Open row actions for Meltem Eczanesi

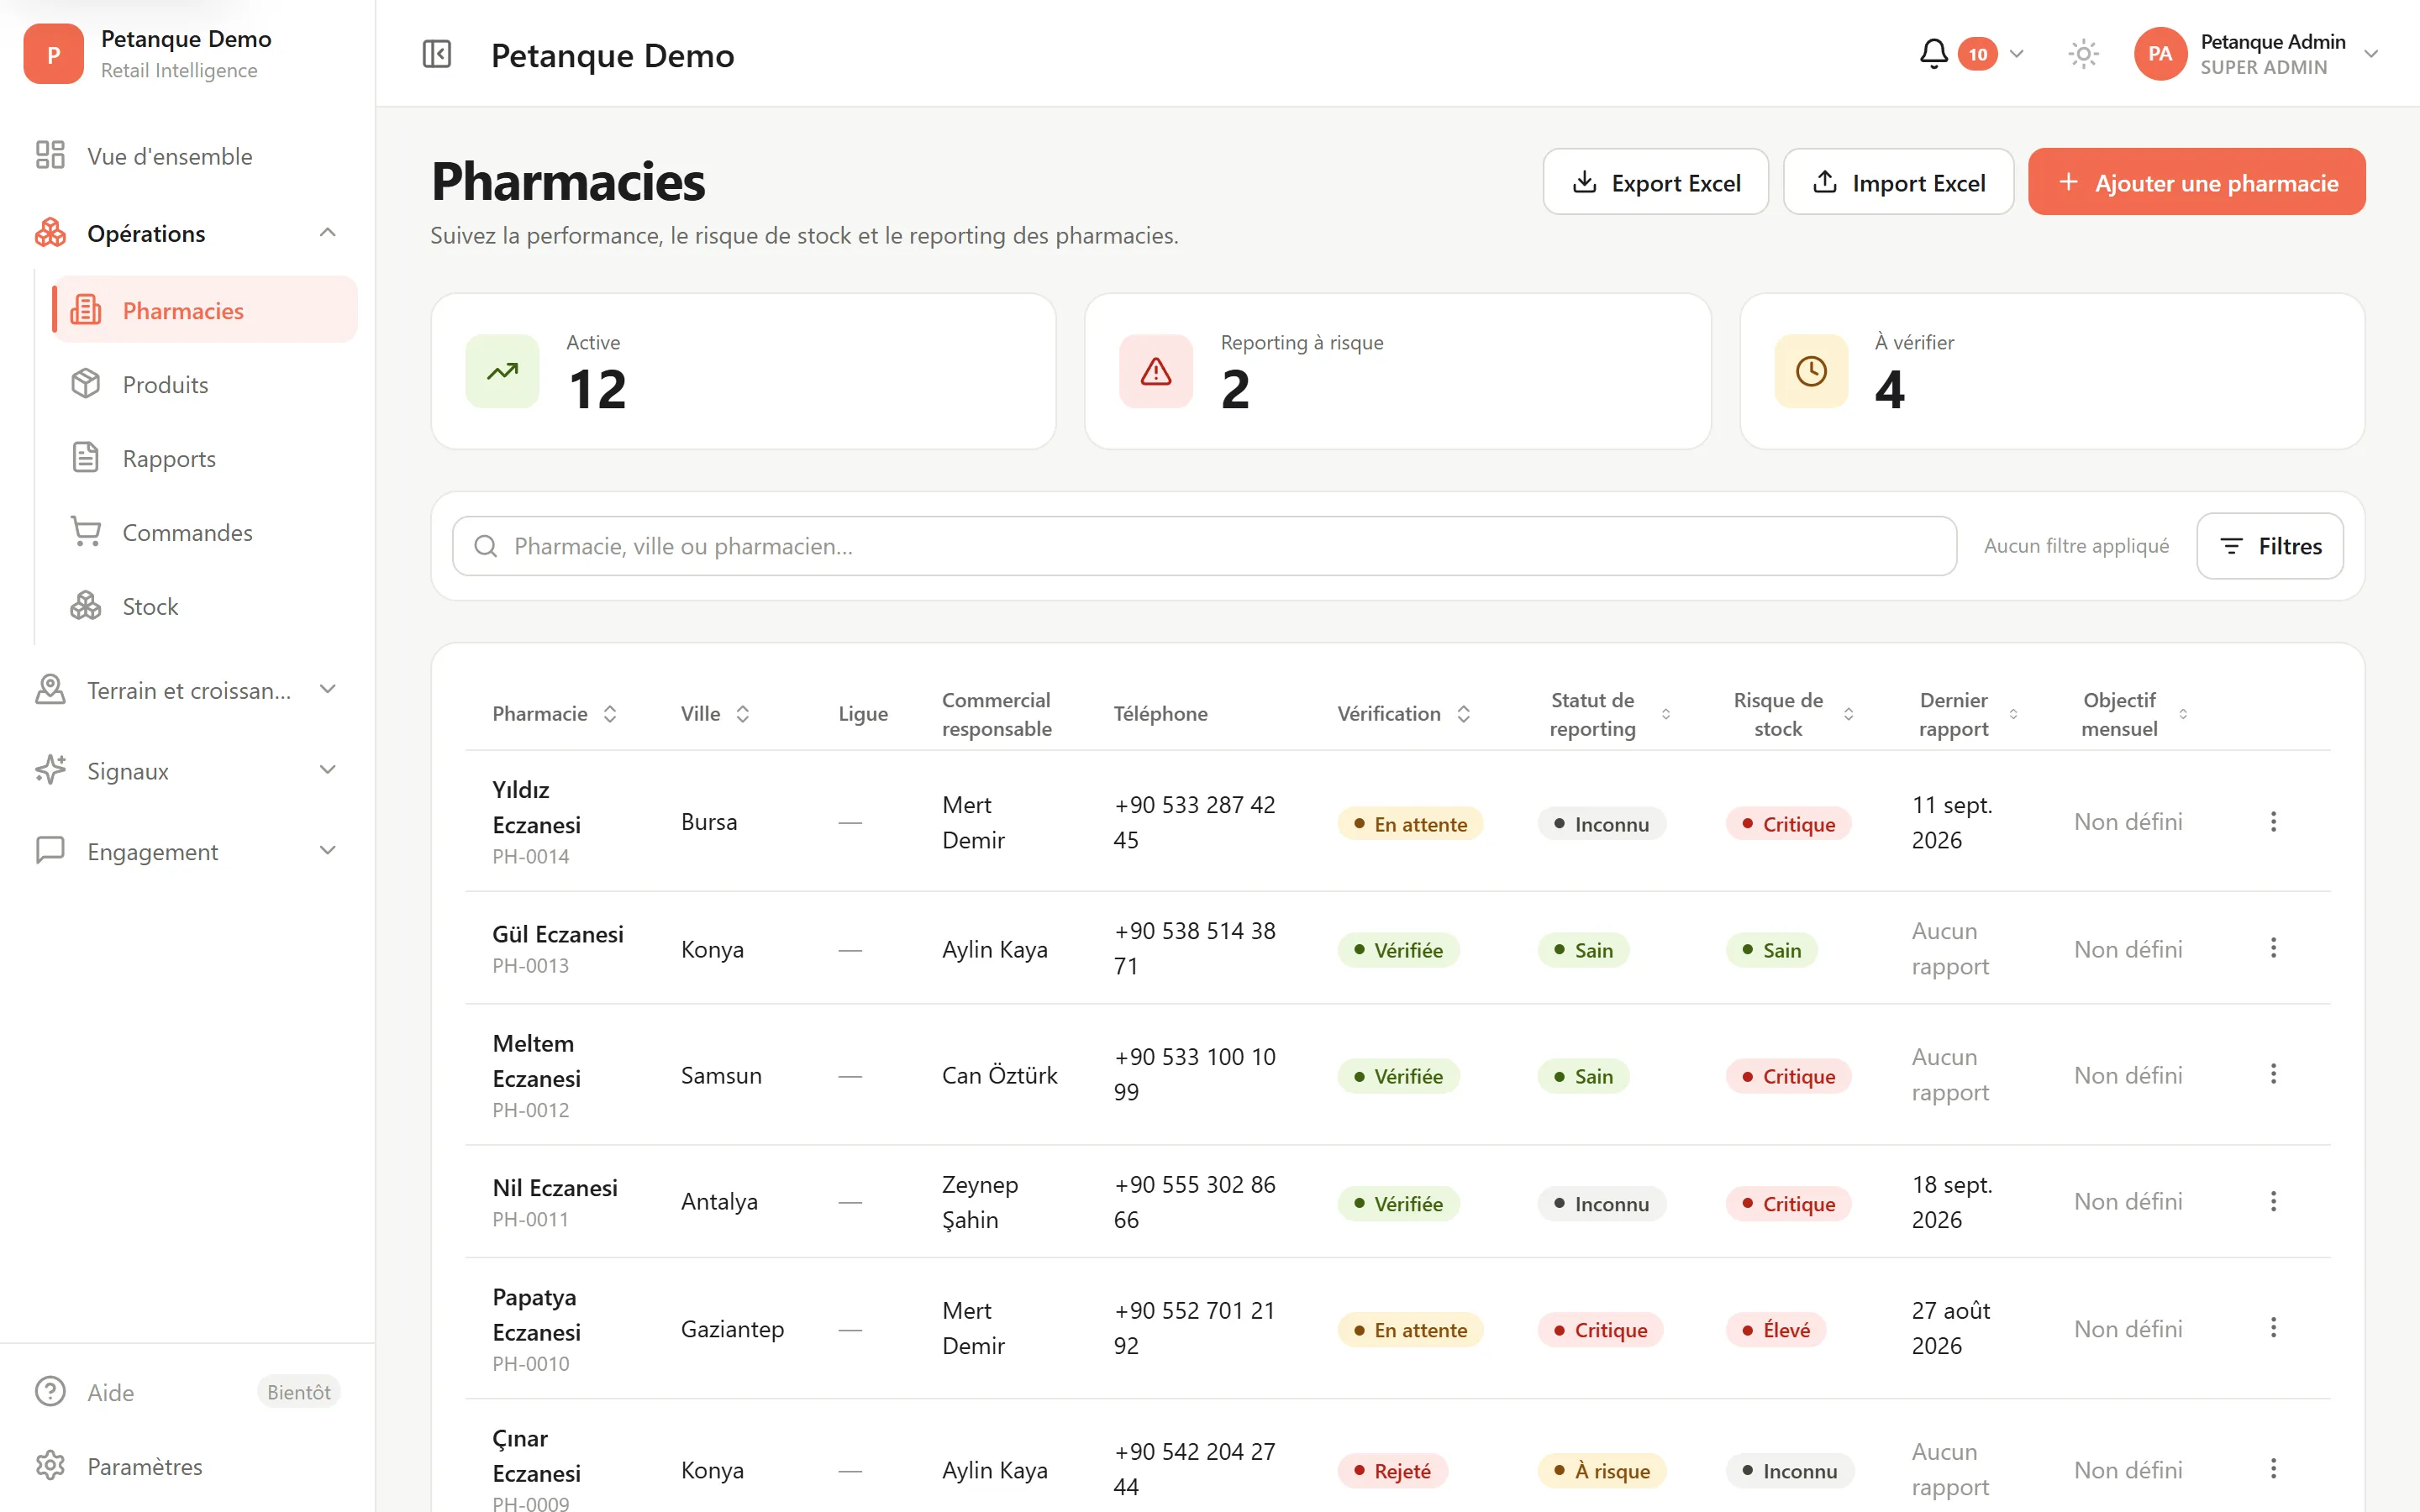click(2273, 1074)
